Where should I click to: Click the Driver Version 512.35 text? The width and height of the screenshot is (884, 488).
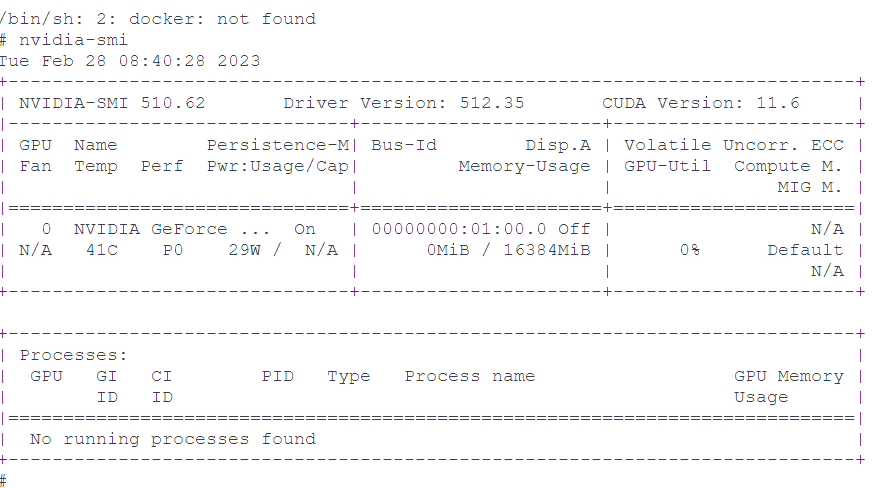pos(404,103)
